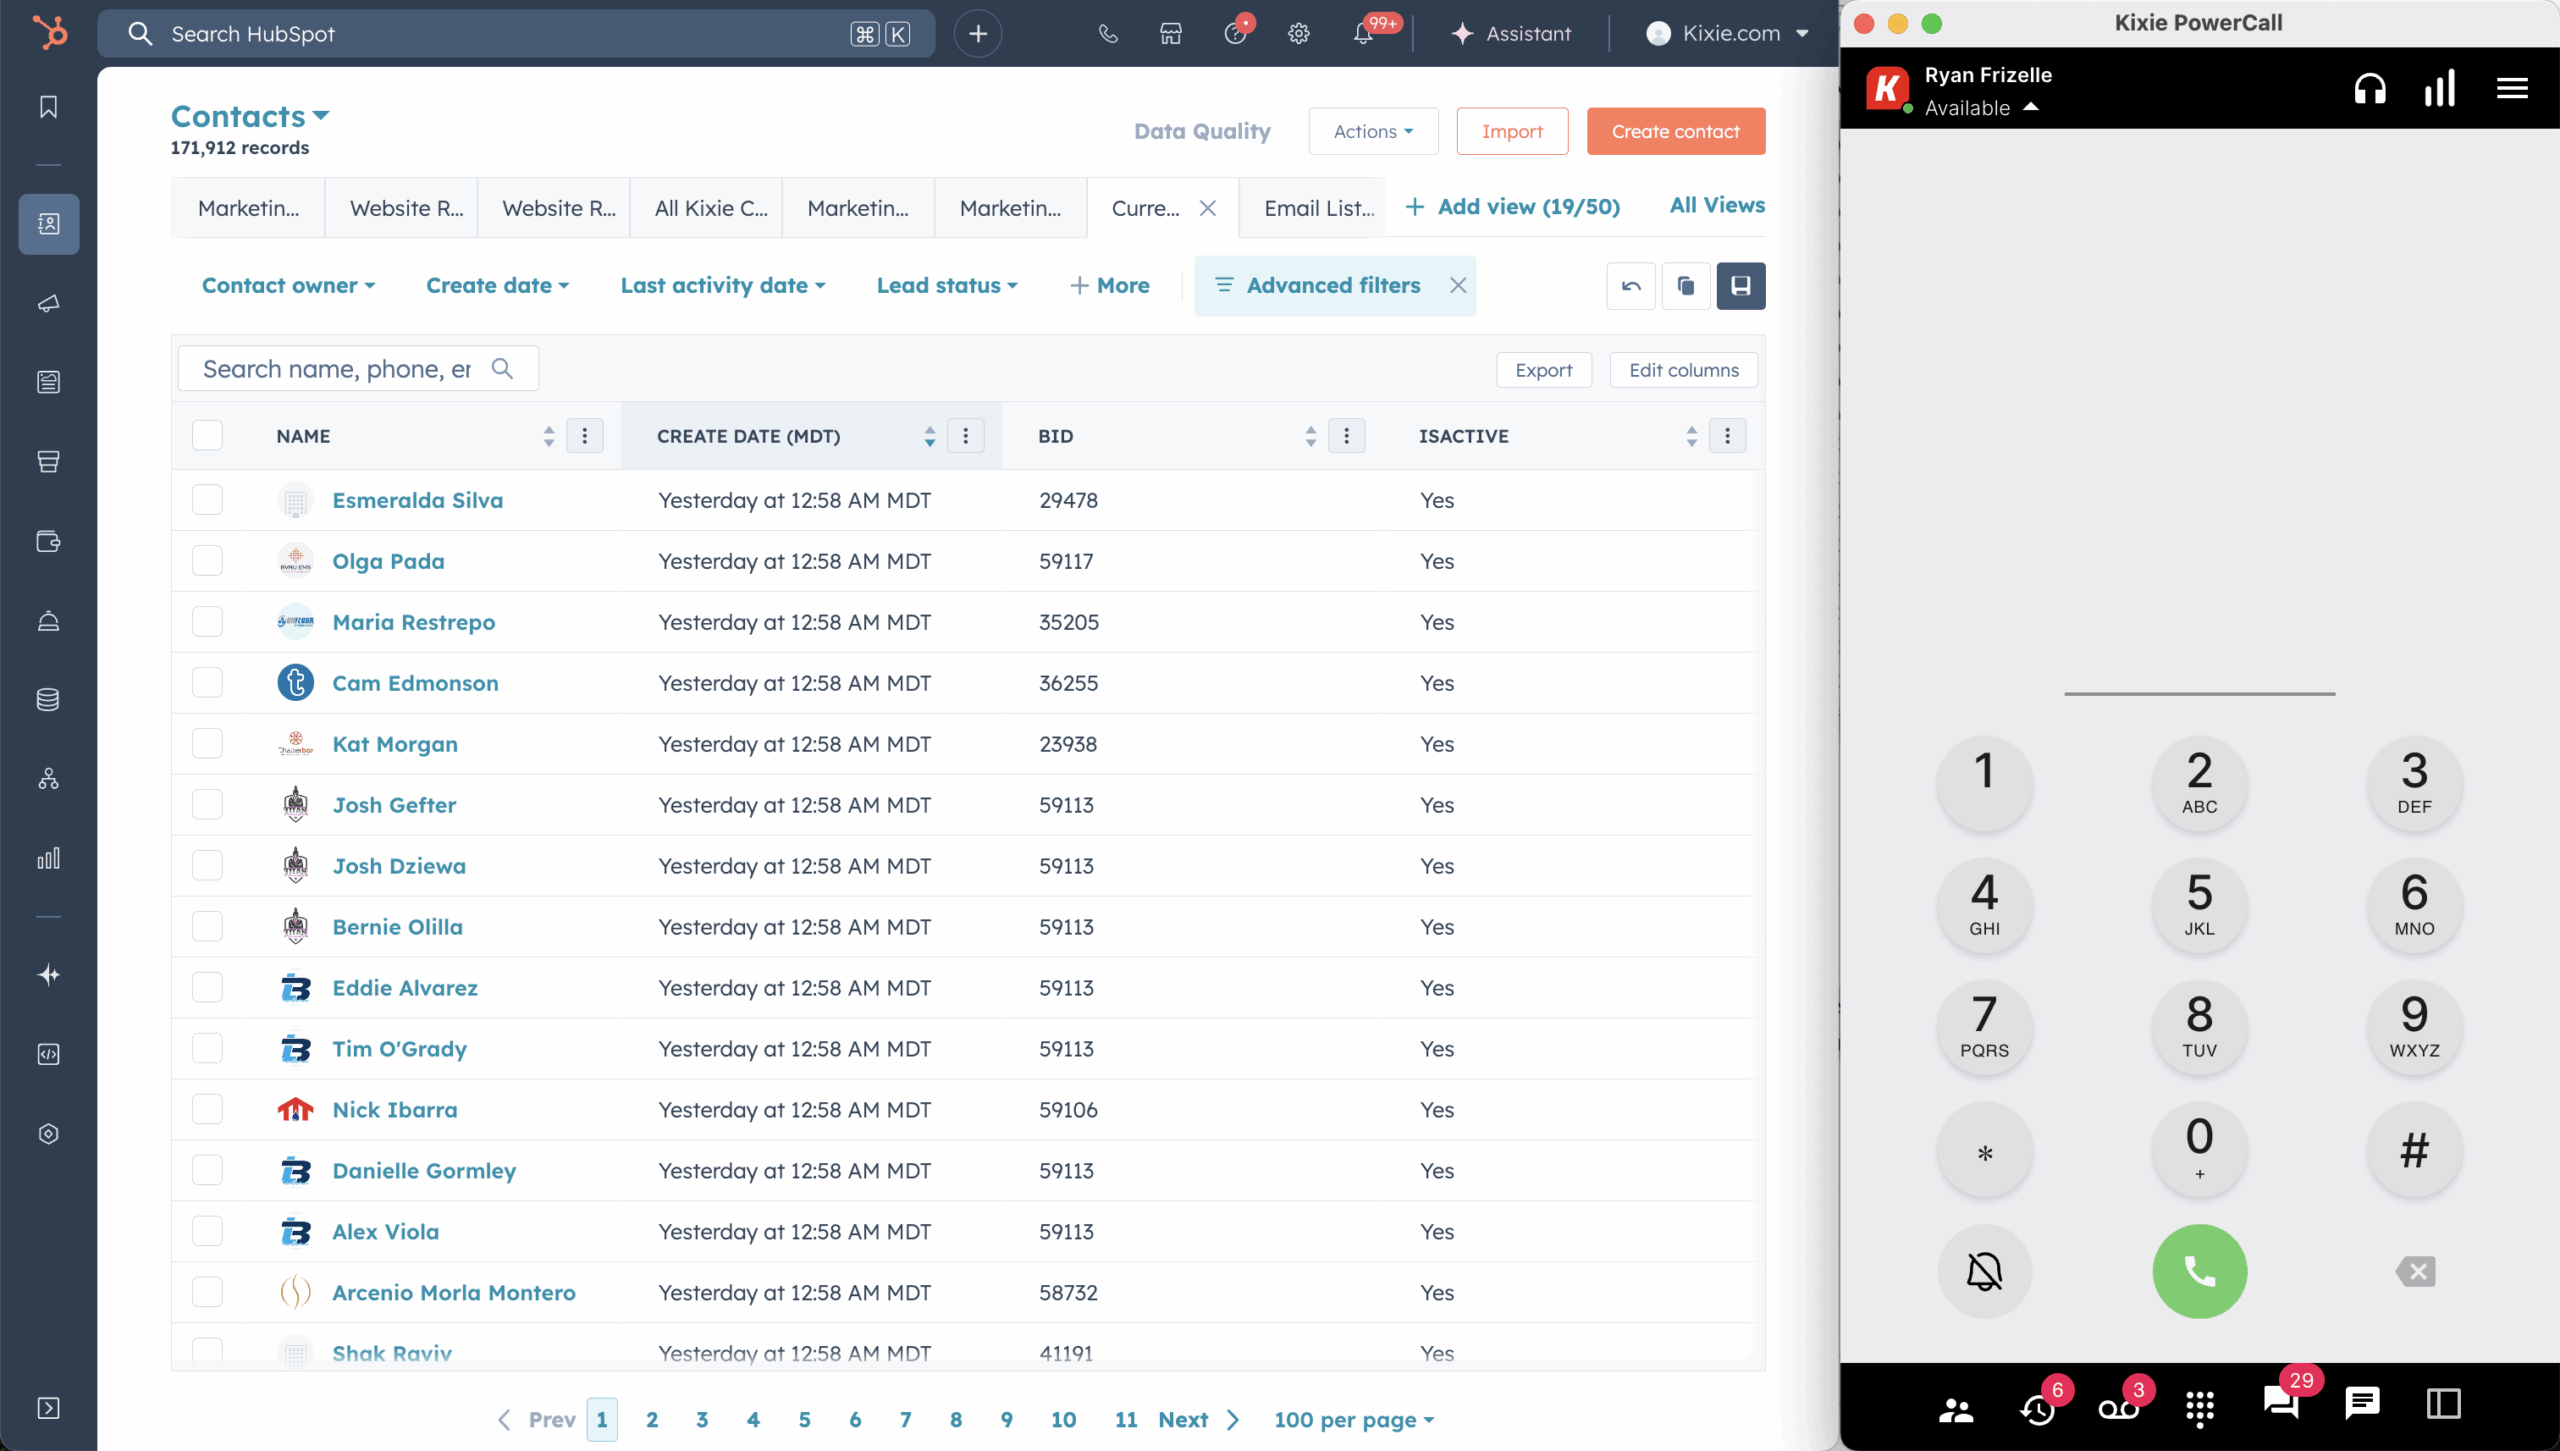The height and width of the screenshot is (1451, 2560).
Task: Select the checkbox next to Esmeralda Silva
Action: [x=207, y=500]
